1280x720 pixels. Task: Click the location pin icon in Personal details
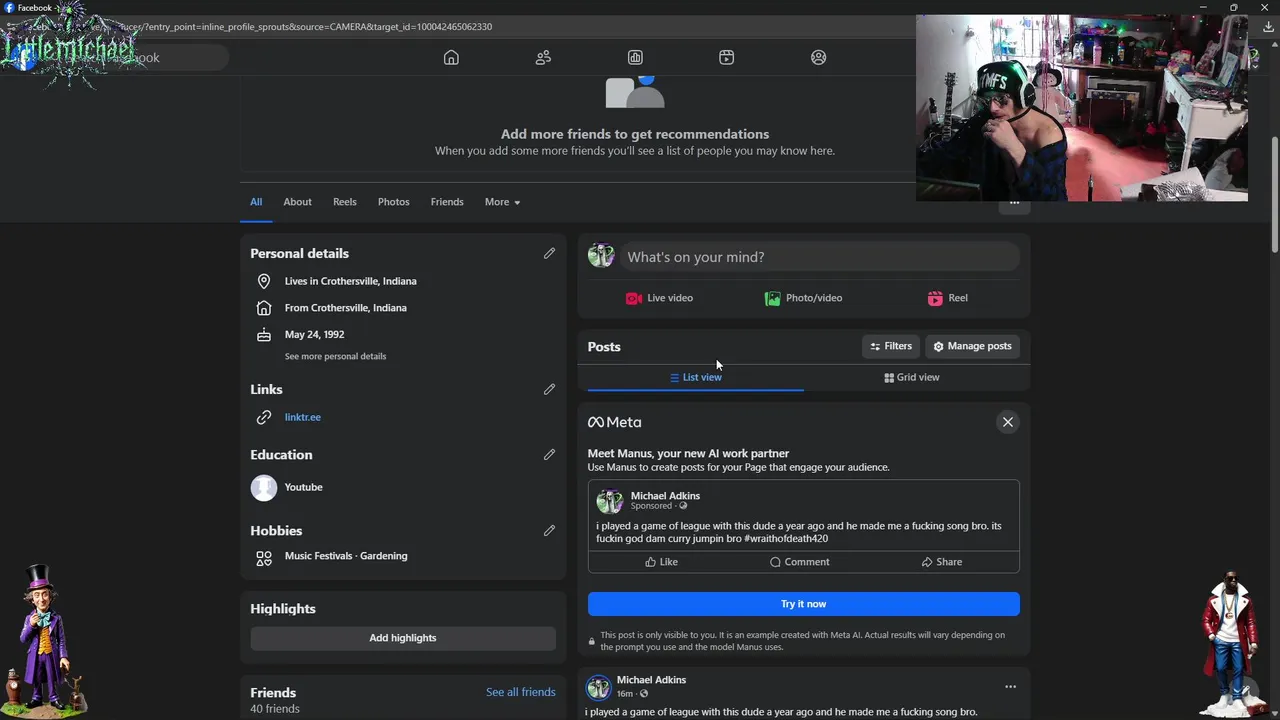pyautogui.click(x=264, y=281)
